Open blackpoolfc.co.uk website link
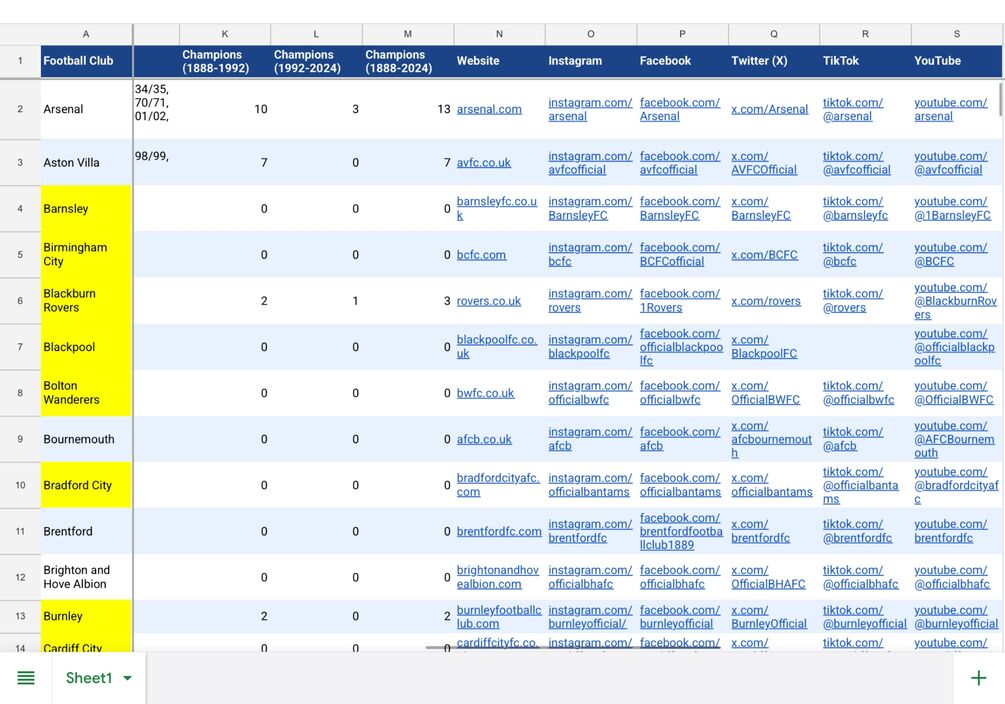 click(497, 347)
